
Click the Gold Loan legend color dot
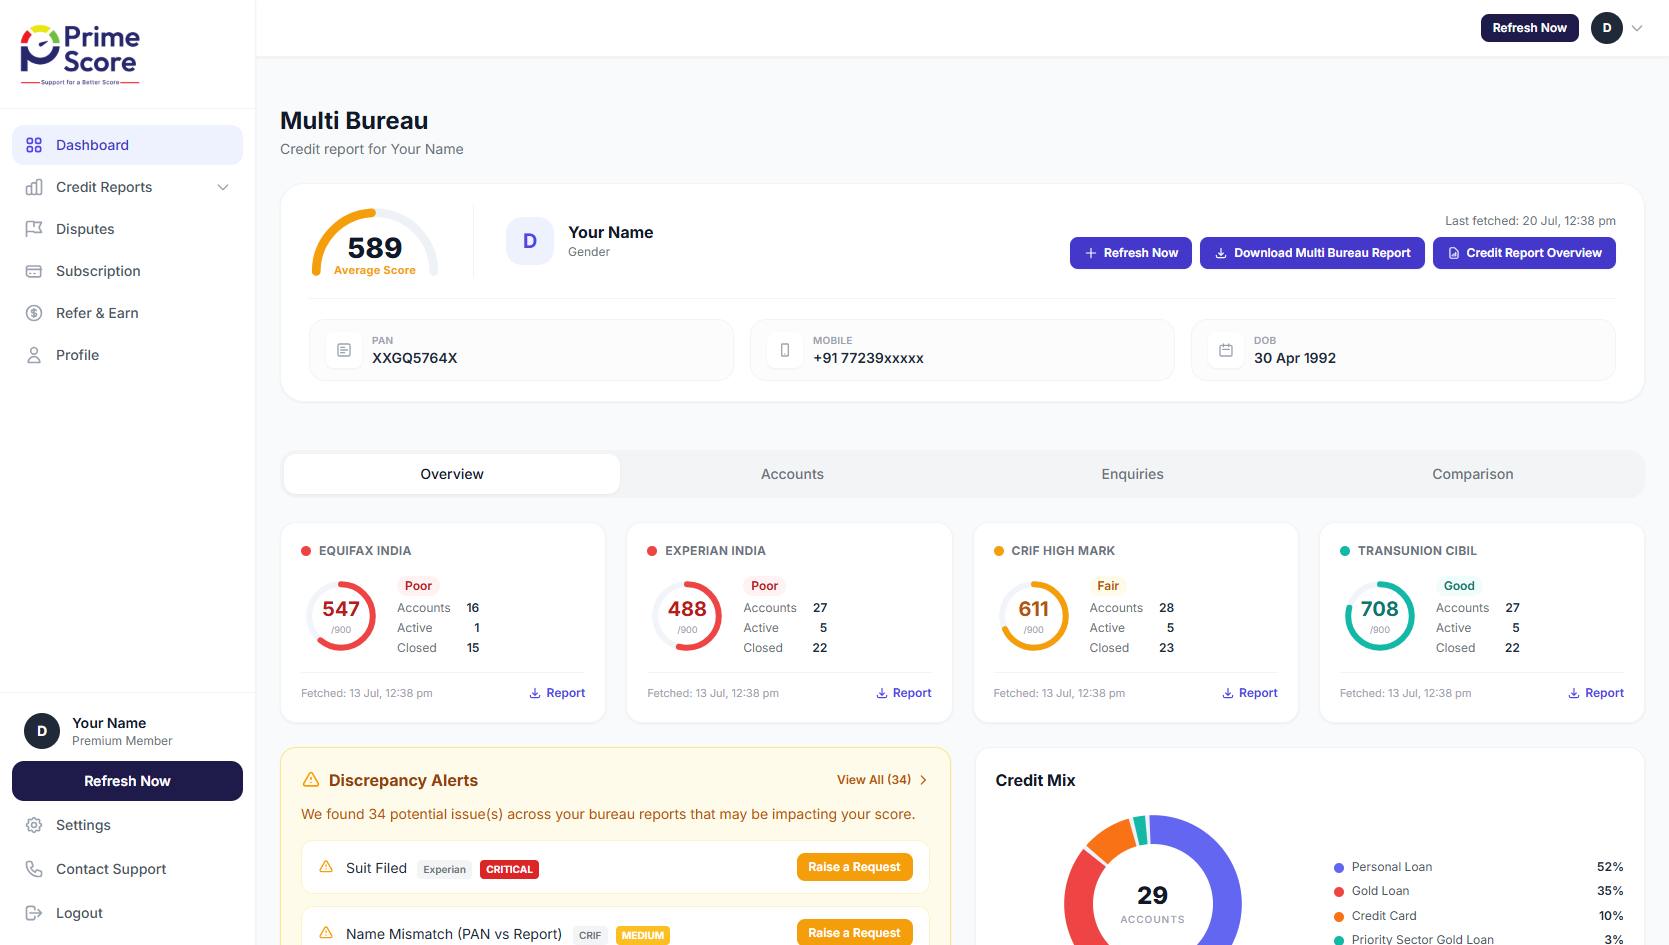(1339, 892)
